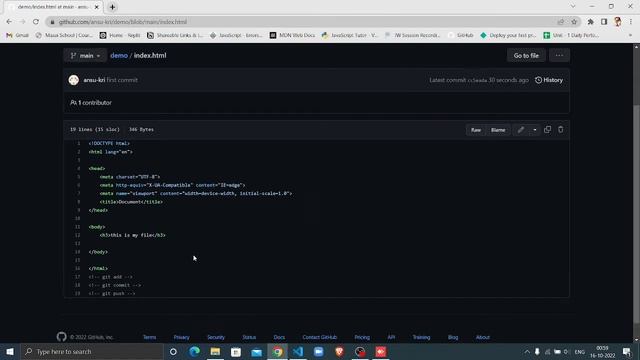Open the Docs footer link
Image resolution: width=640 pixels, height=360 pixels.
click(279, 337)
